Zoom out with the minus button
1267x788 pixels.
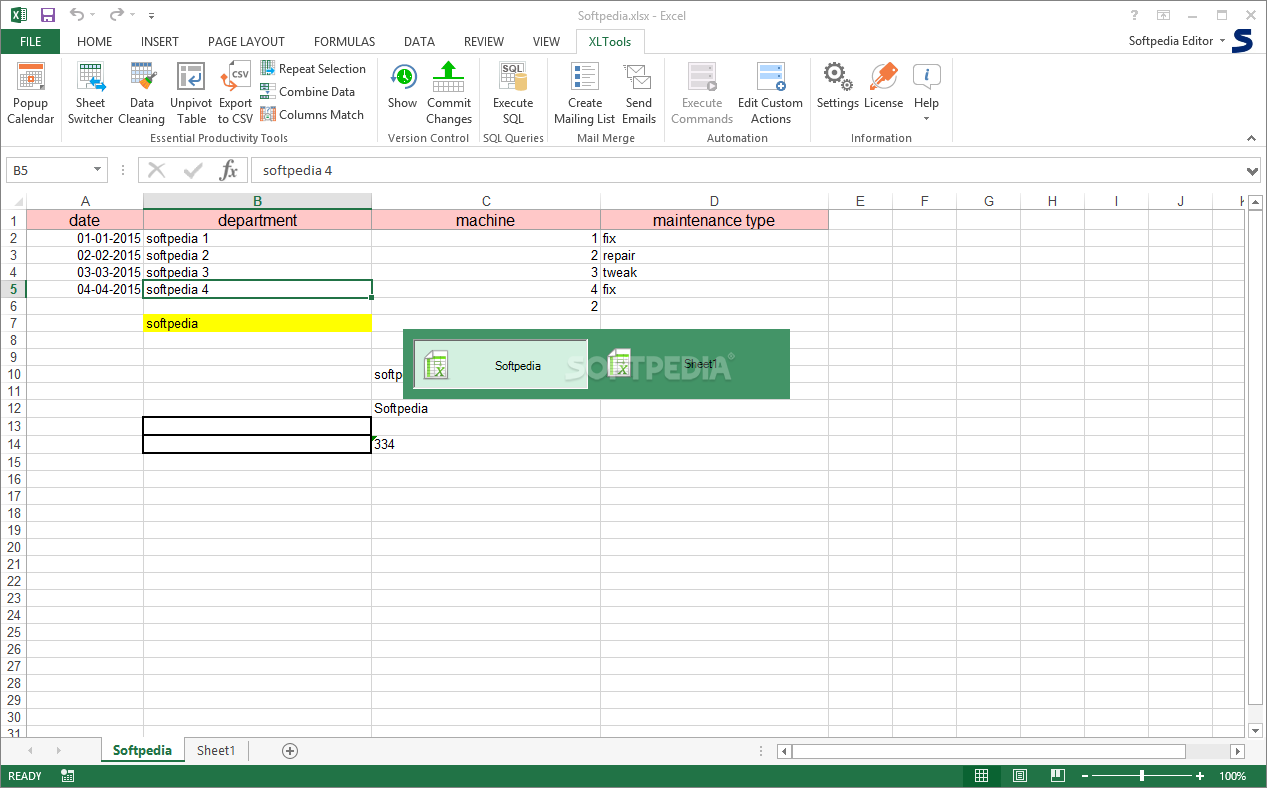[x=1084, y=776]
